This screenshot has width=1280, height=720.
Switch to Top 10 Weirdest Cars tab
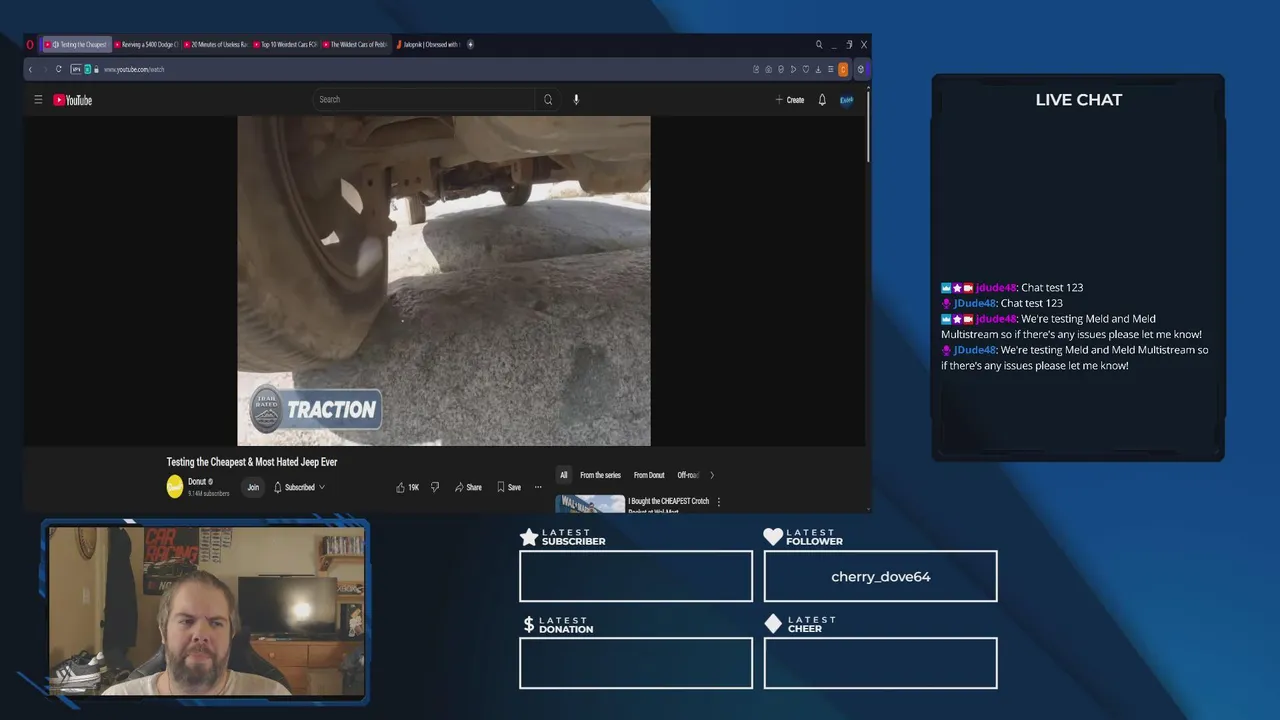285,44
